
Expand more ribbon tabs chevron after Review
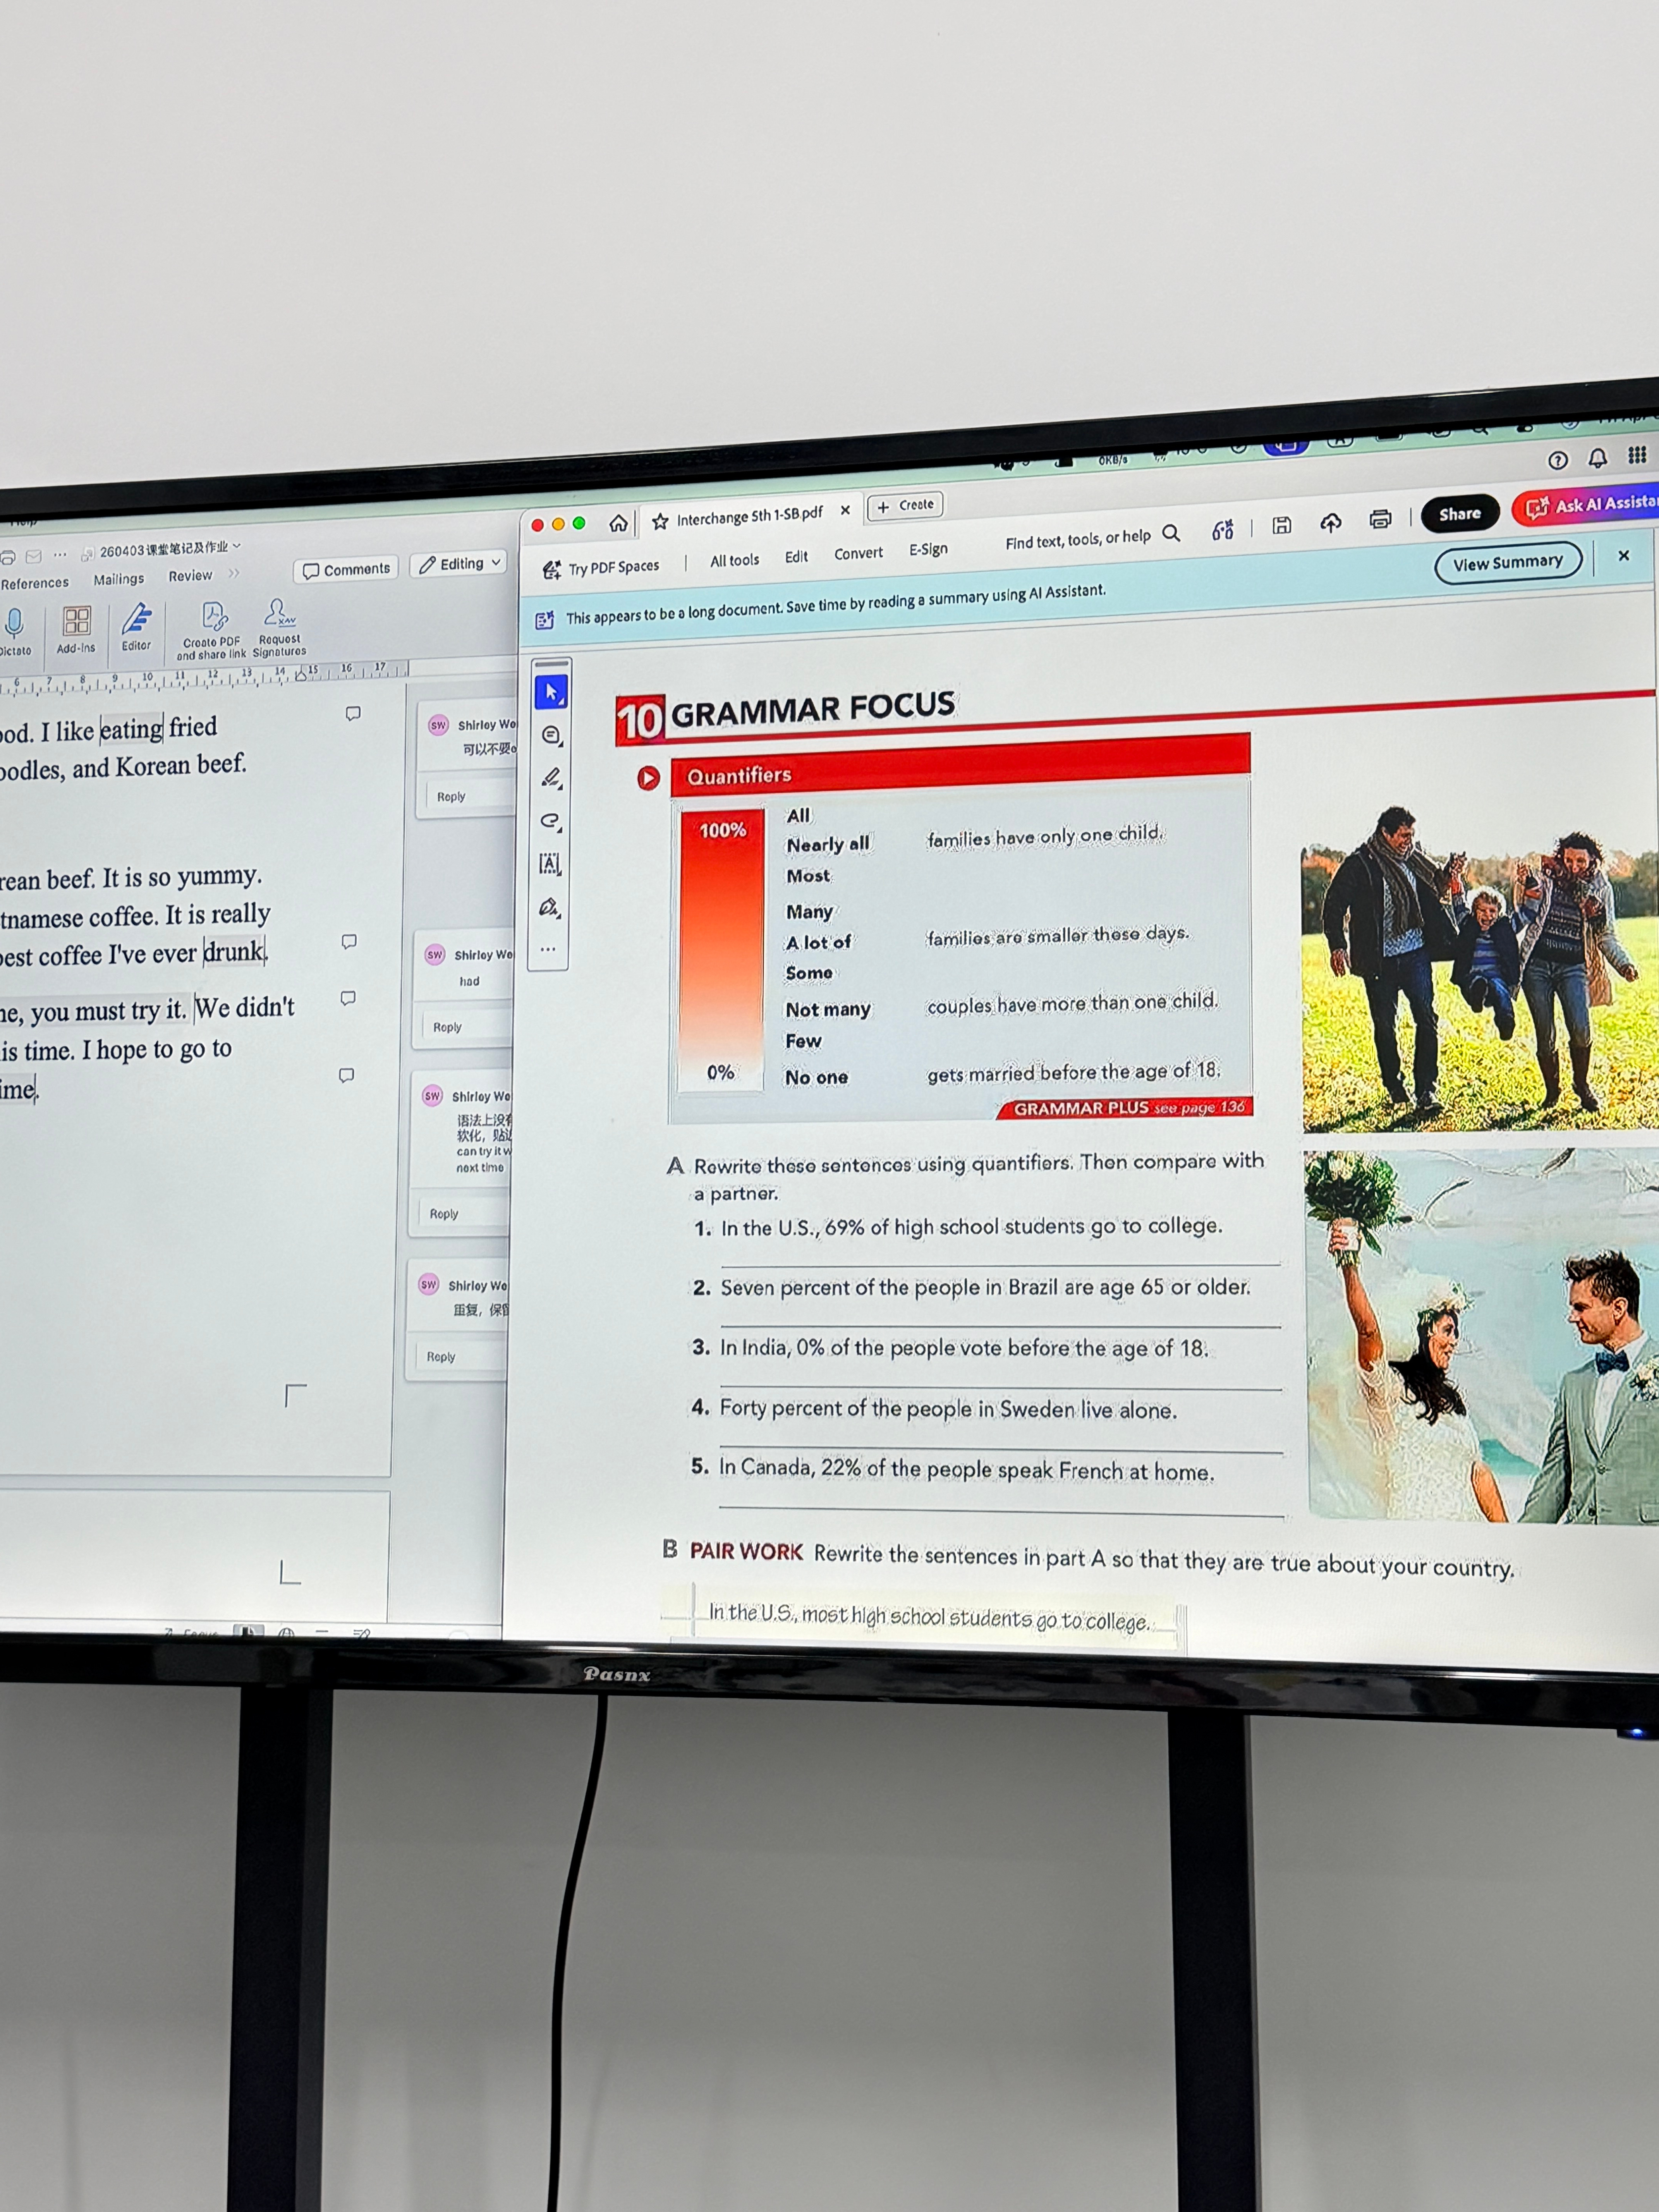(x=234, y=574)
